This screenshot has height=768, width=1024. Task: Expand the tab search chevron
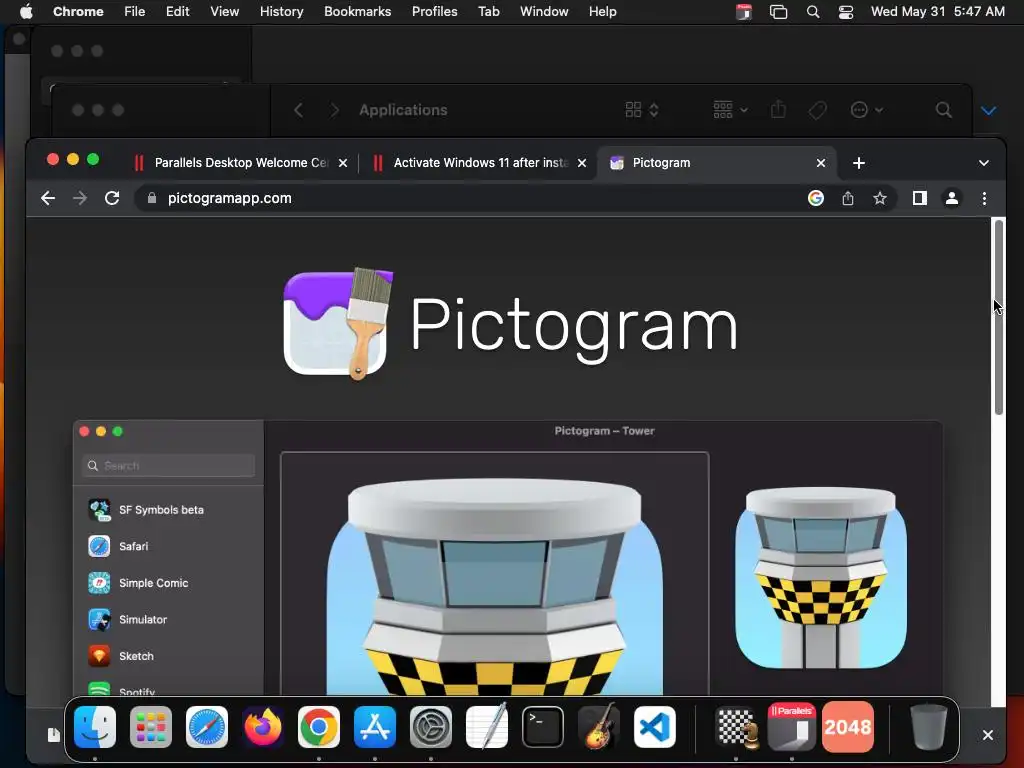984,163
